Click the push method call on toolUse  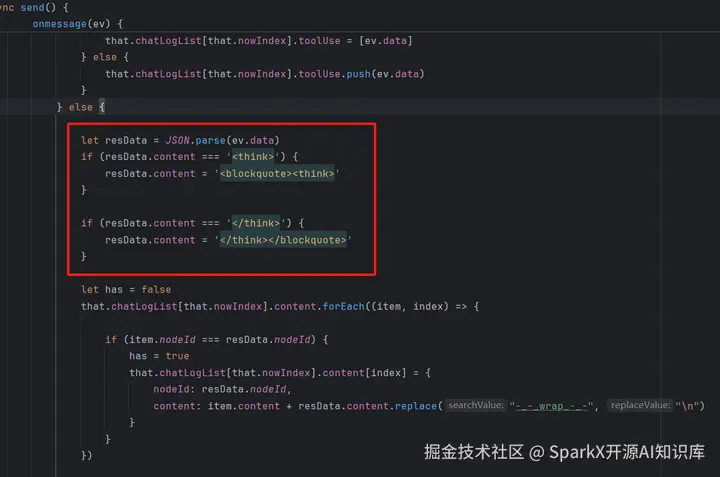[358, 74]
